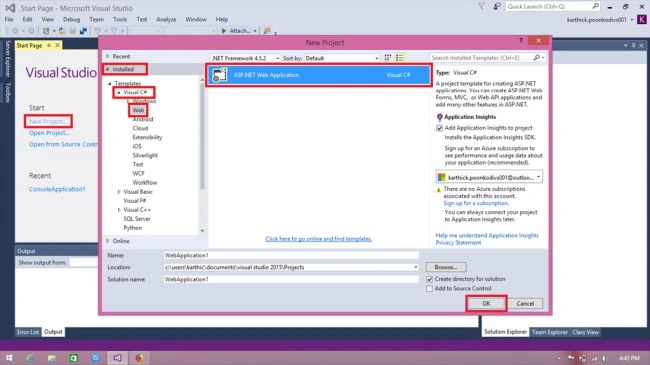Viewport: 650px width, 365px height.
Task: Collapse the Installed section
Action: tap(108, 69)
